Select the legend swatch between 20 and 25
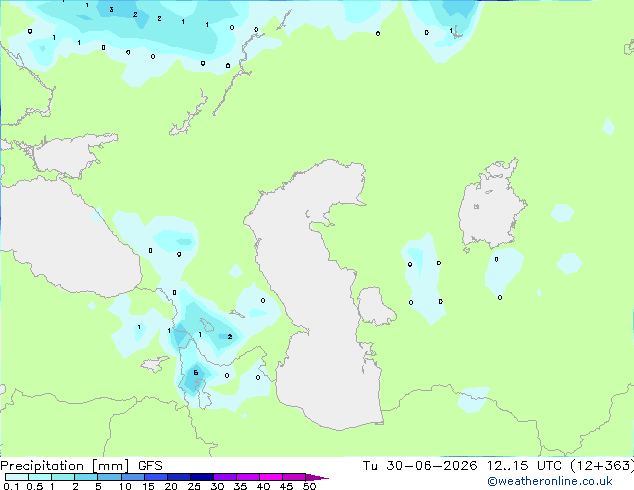This screenshot has height=490, width=634. [178, 477]
